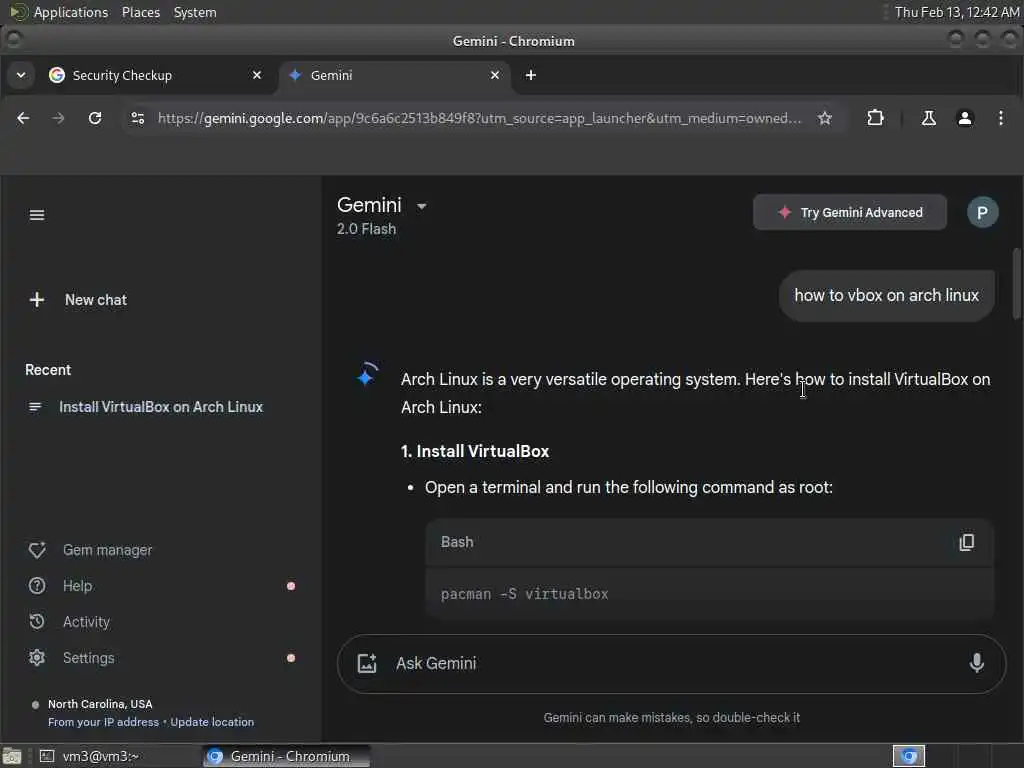
Task: Switch to the Security Checkup tab
Action: coord(157,75)
